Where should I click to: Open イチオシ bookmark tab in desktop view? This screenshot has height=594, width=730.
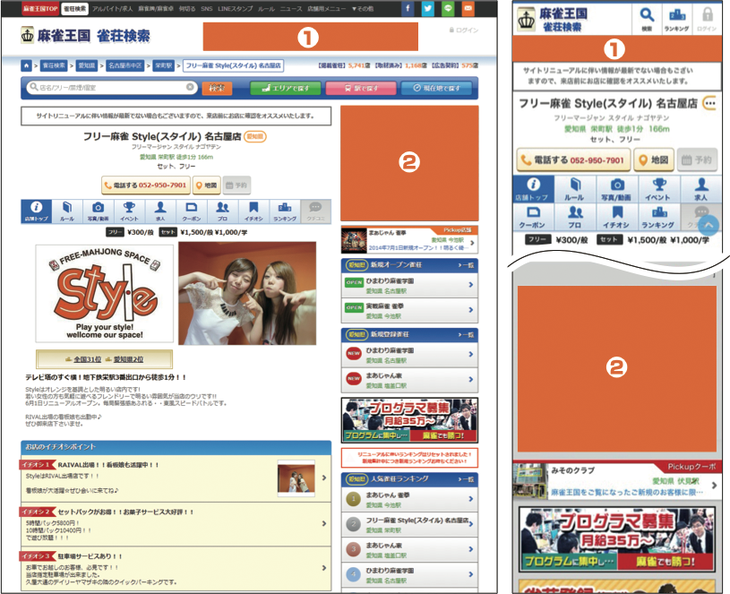click(254, 211)
